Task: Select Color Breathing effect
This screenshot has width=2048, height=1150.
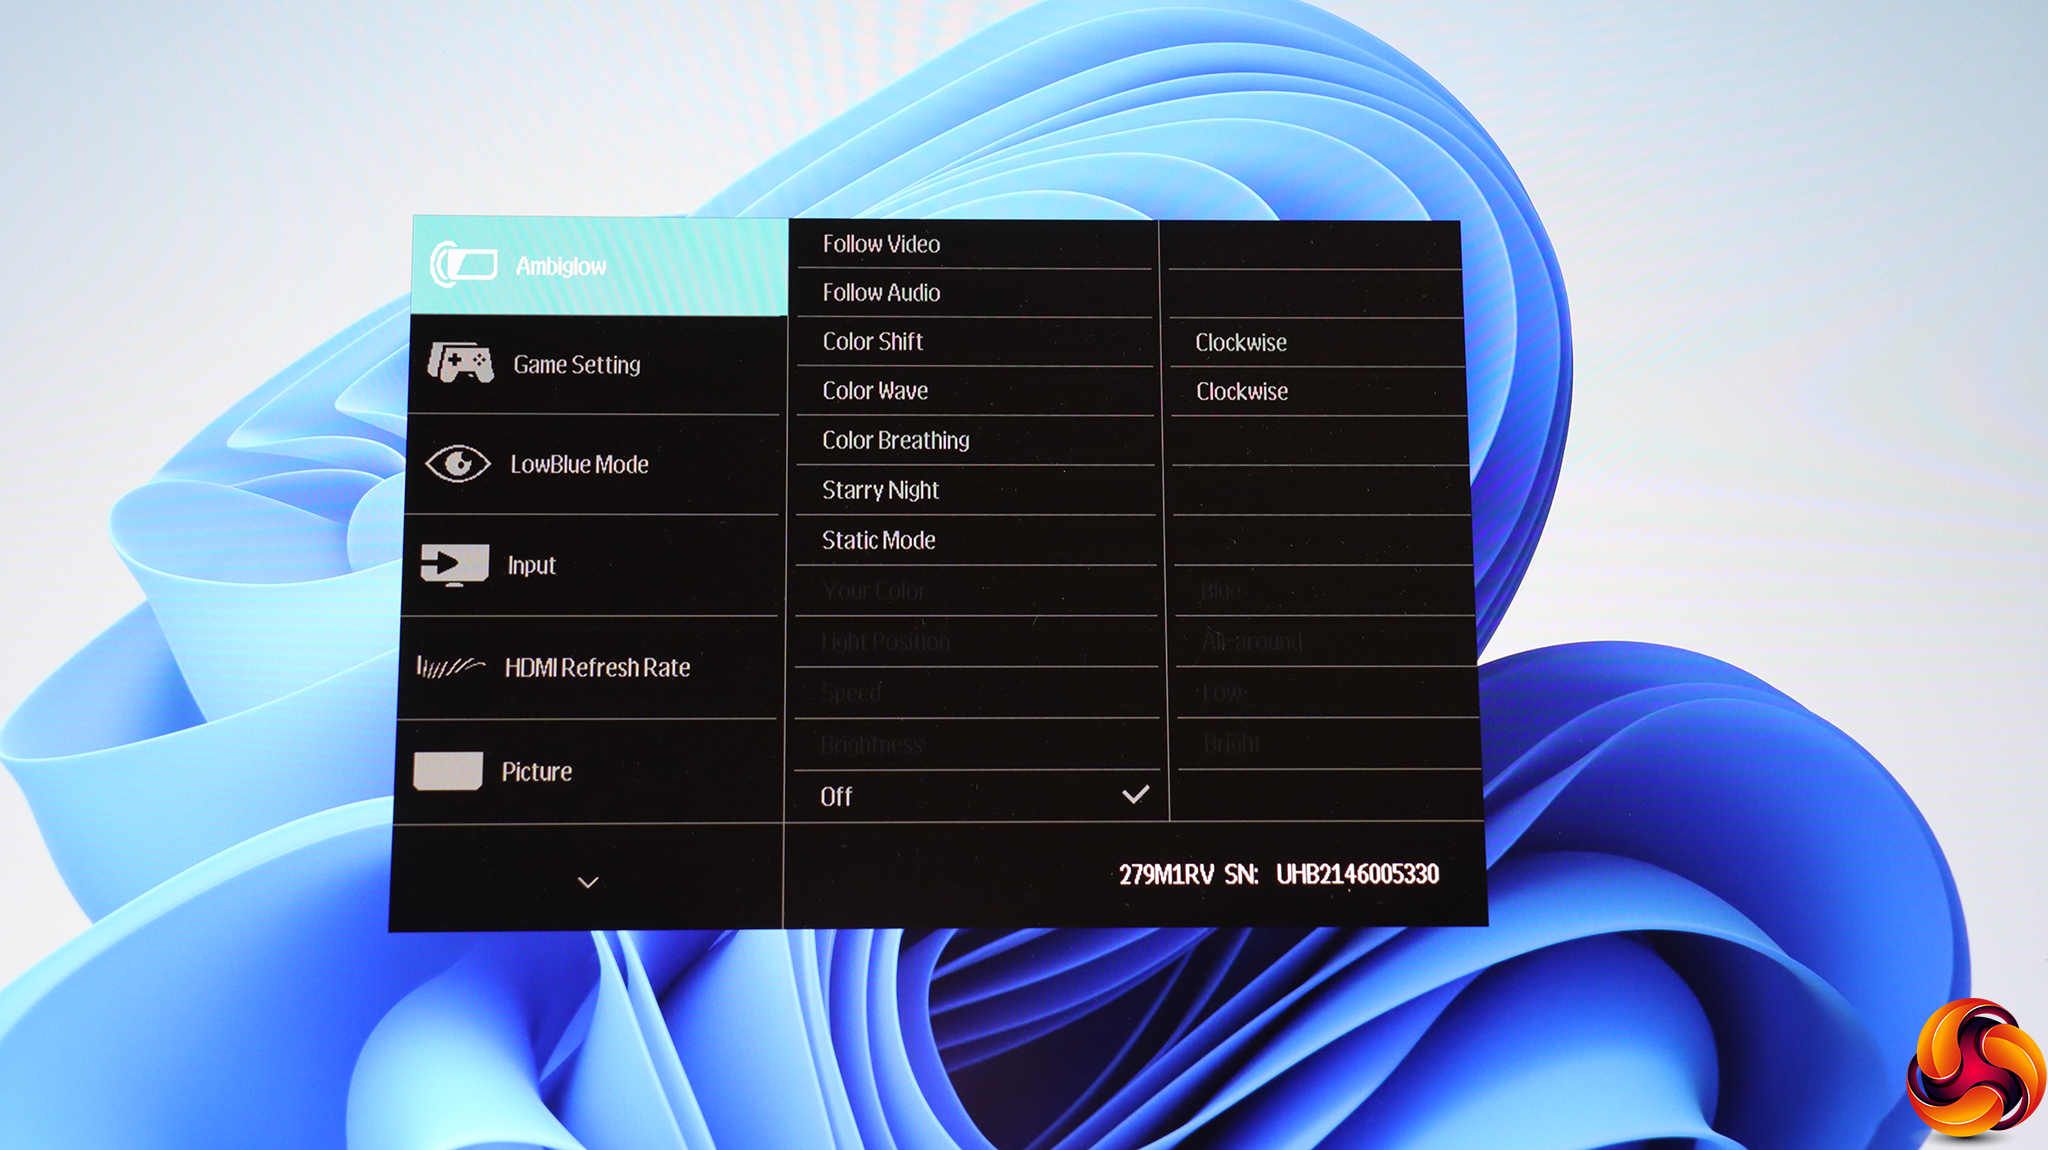Action: click(x=895, y=441)
